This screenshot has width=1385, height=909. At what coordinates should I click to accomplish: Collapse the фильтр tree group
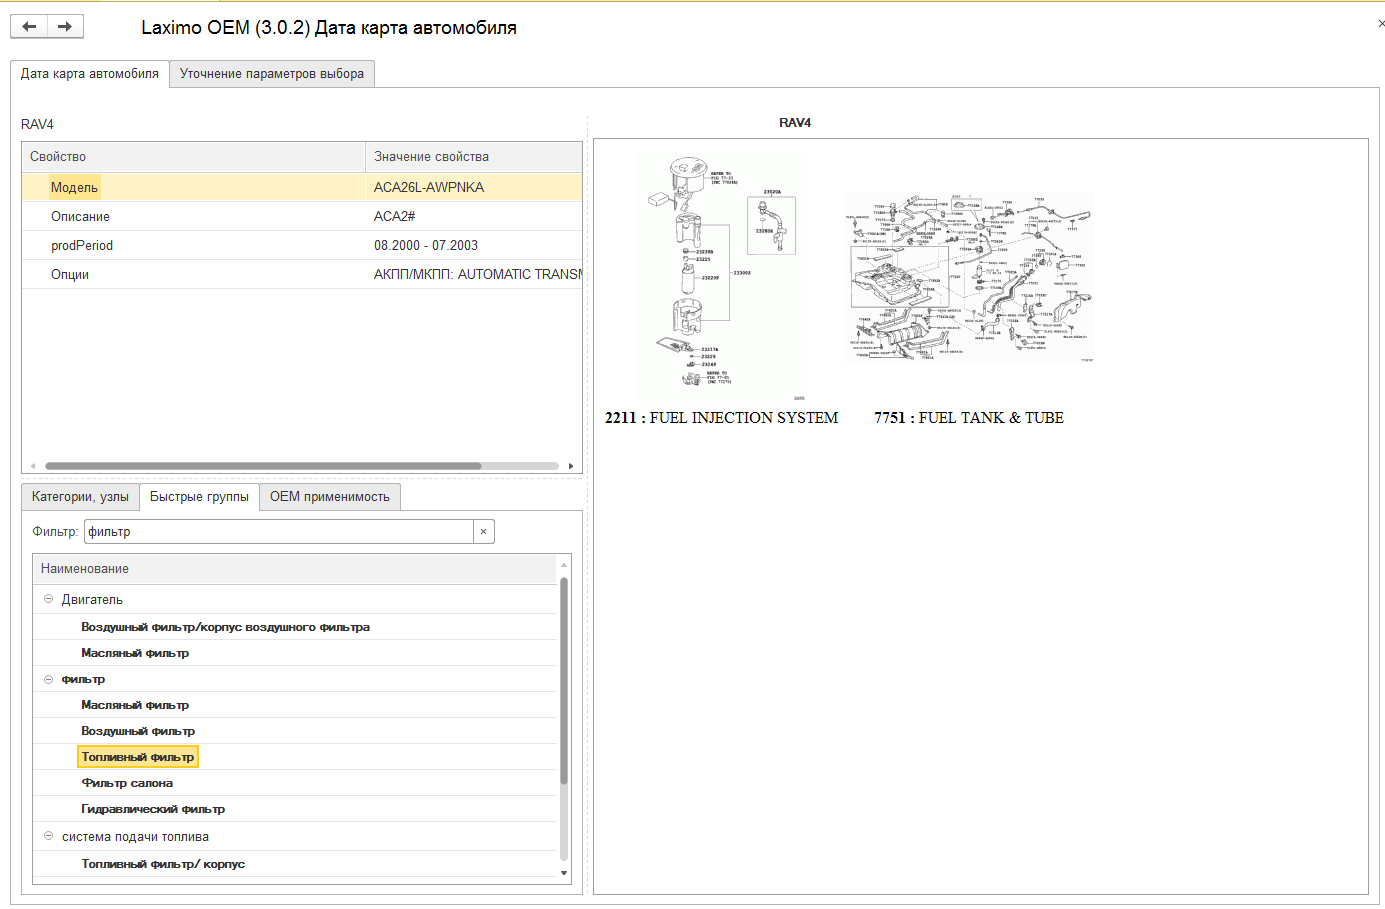tap(48, 679)
